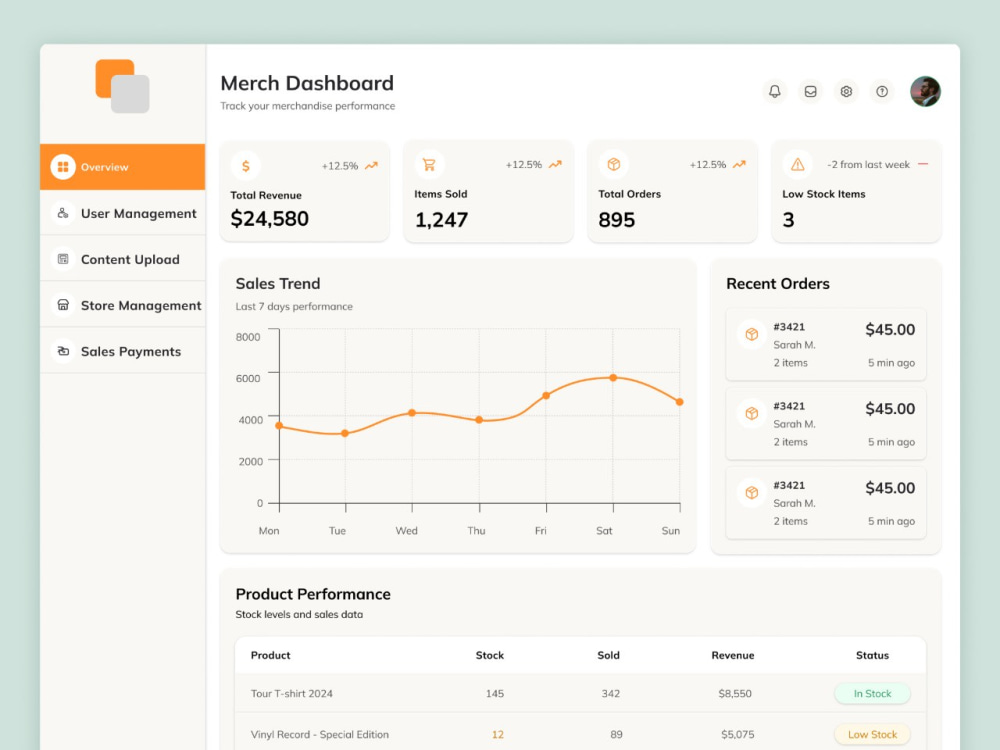
Task: Select the Wed data point on chart
Action: pos(412,413)
